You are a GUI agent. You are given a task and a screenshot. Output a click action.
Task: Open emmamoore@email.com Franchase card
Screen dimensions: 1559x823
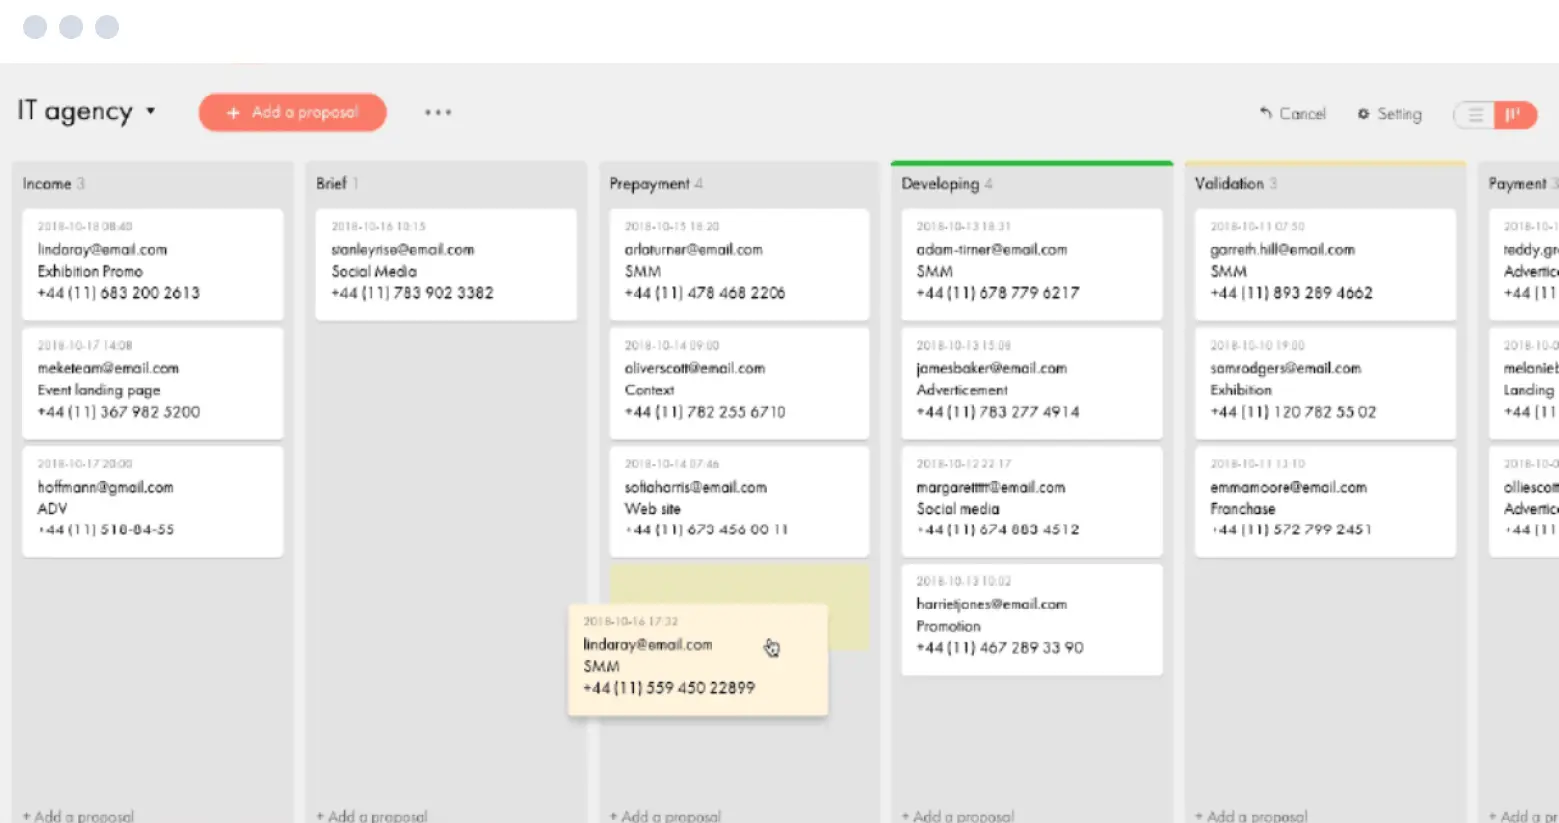[1324, 502]
